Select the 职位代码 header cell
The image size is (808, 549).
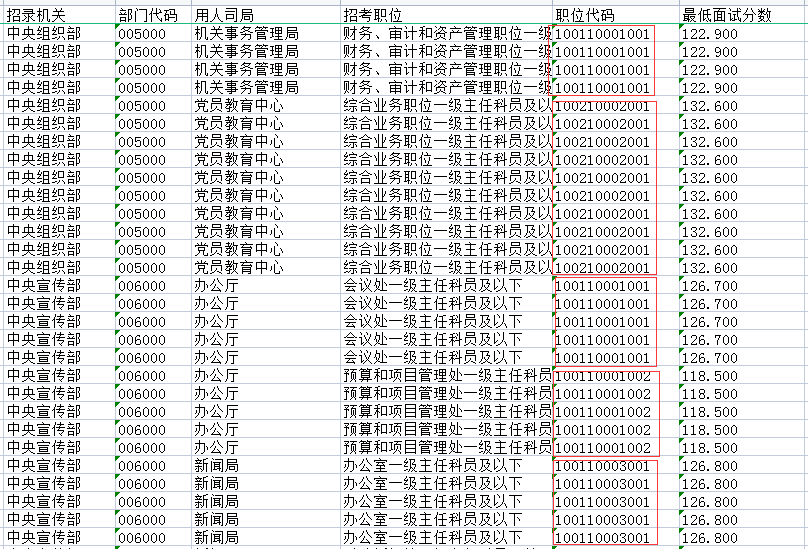click(x=616, y=15)
